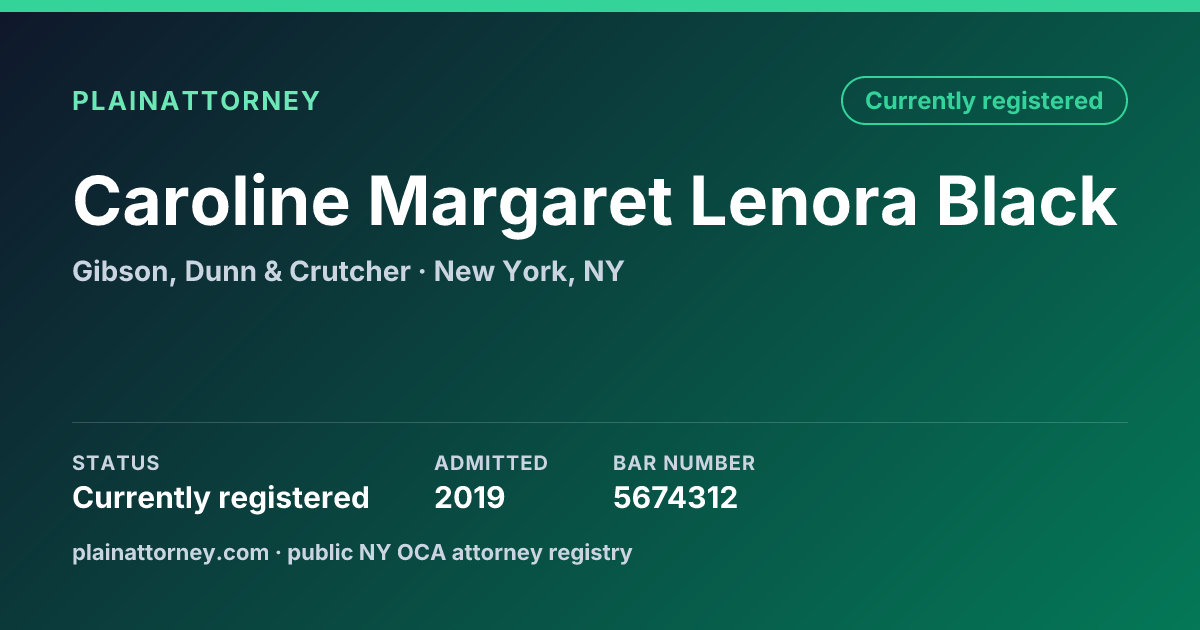This screenshot has width=1200, height=630.
Task: Click the STATUS field label
Action: (x=116, y=463)
